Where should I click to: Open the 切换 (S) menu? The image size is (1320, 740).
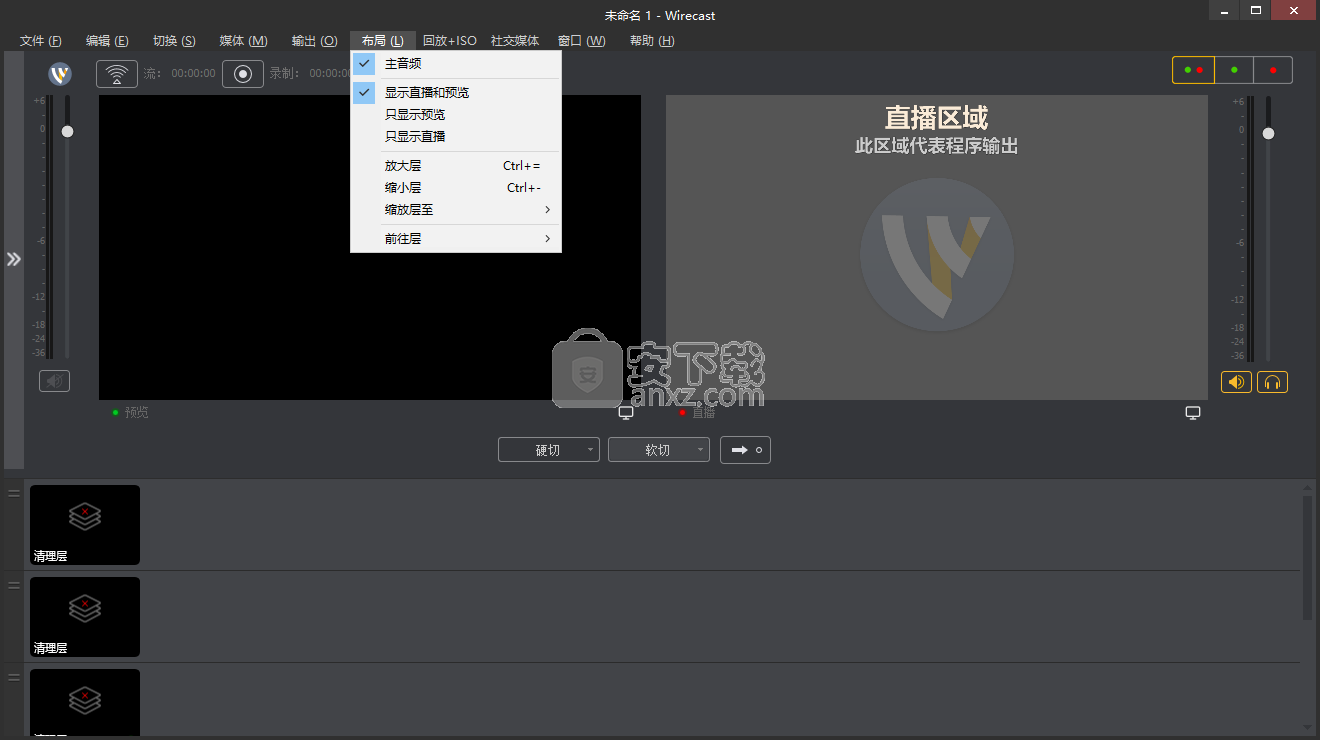(174, 41)
